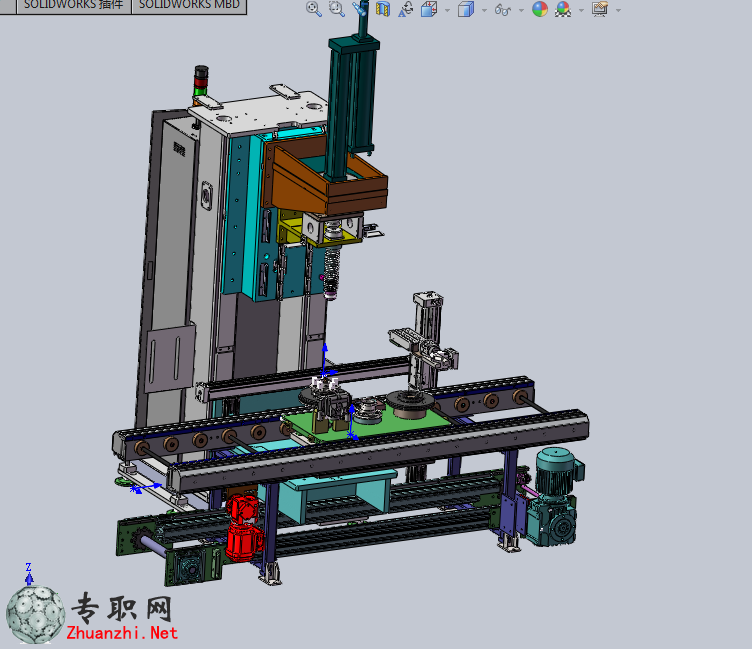Click the Zoom to Area icon
The image size is (752, 649).
pos(337,9)
